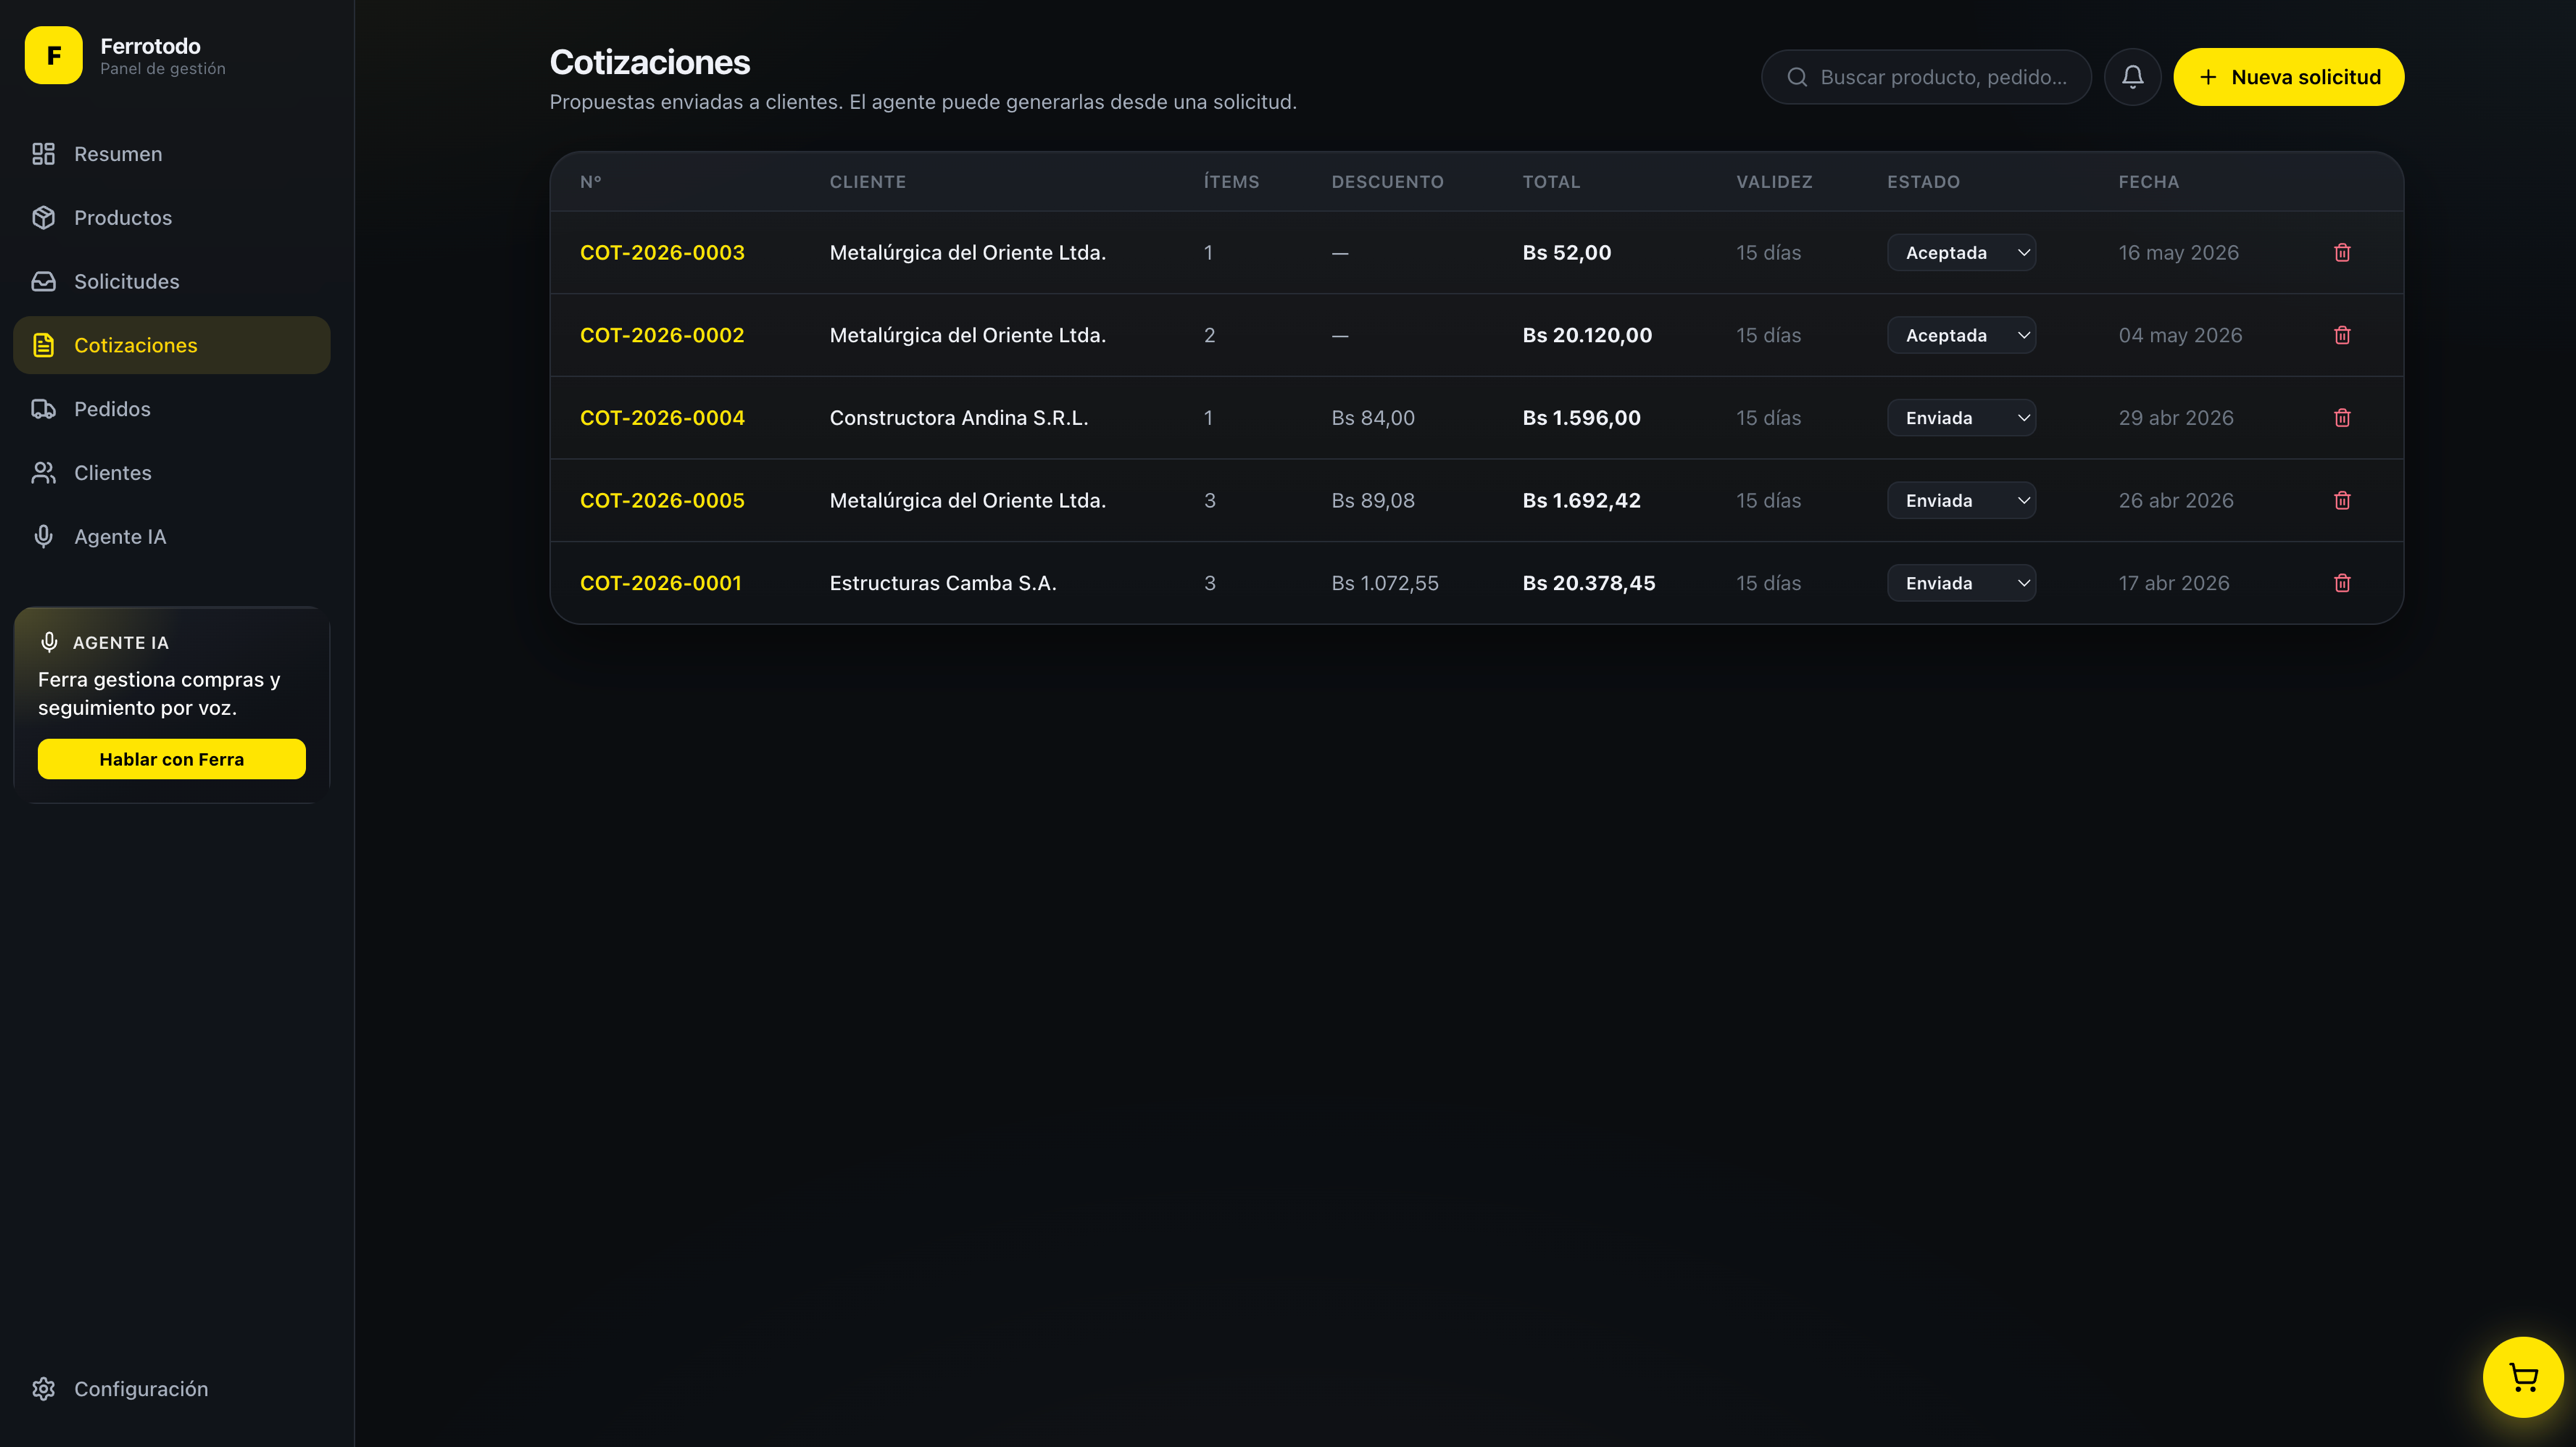Click the ESTADO column header
Viewport: 2576px width, 1447px height.
[x=1923, y=182]
